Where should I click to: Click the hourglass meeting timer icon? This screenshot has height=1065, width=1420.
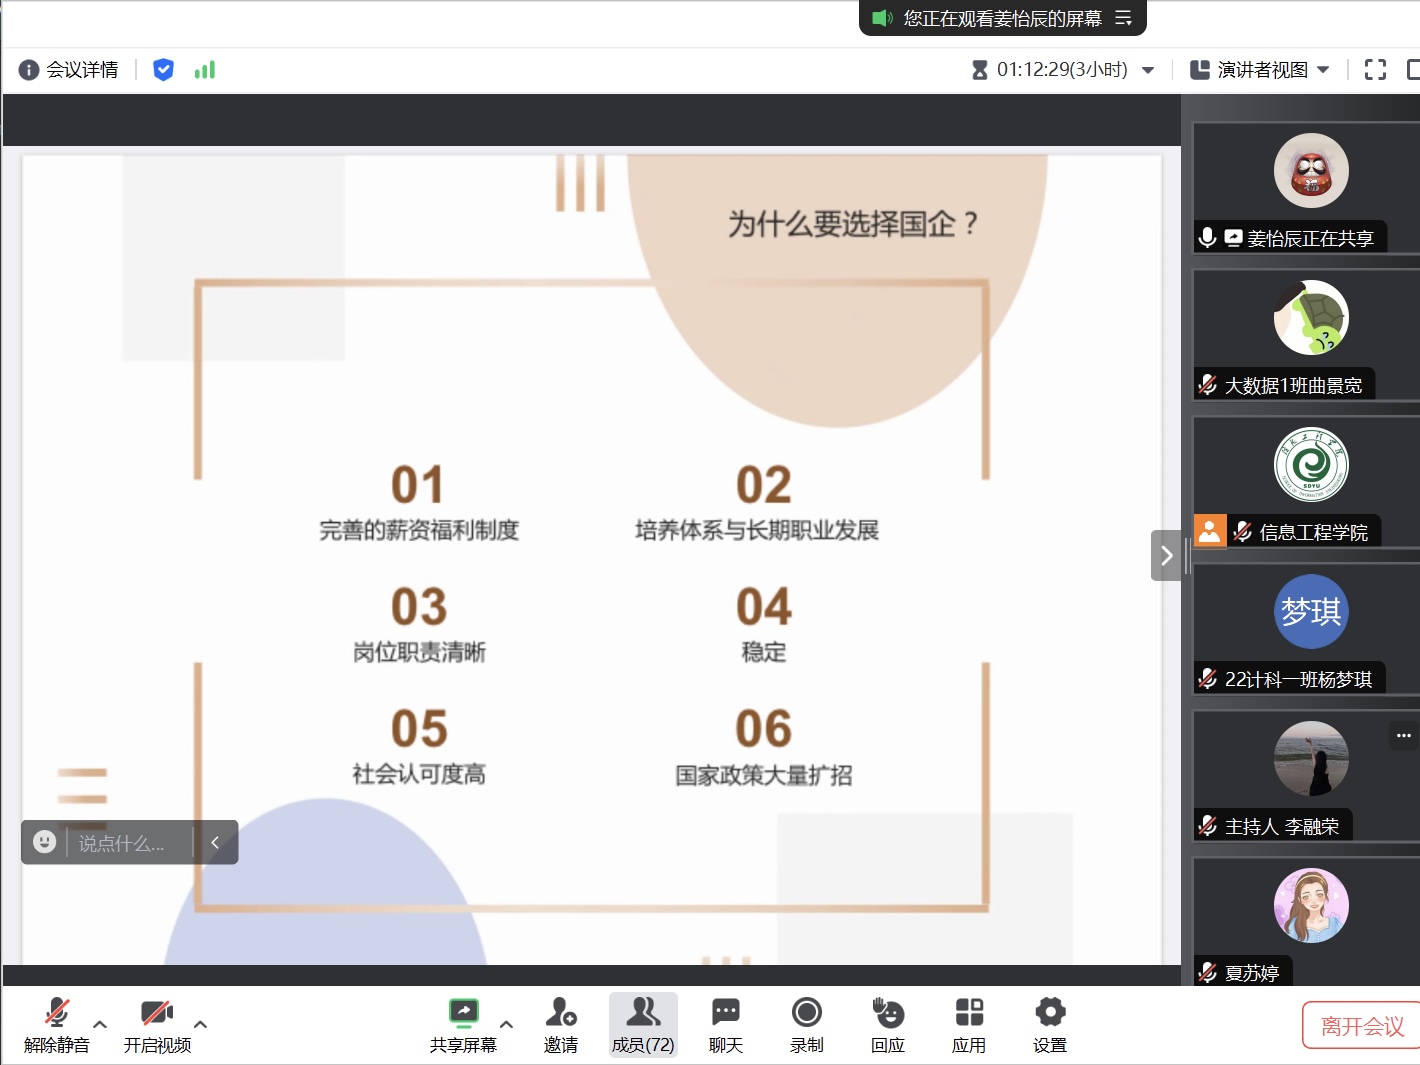click(980, 70)
